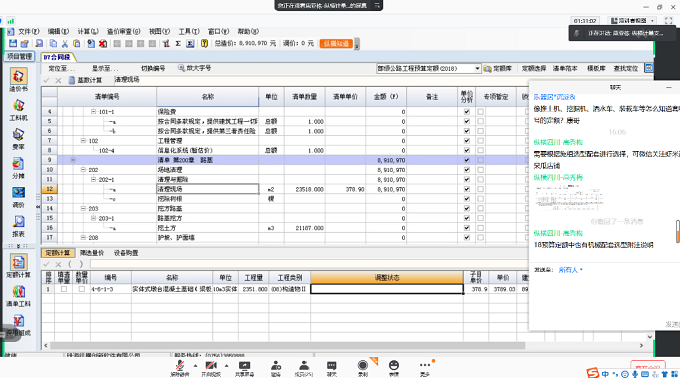680x378 pixels.
Task: Click the cut scissors toolbar icon
Action: point(65,43)
